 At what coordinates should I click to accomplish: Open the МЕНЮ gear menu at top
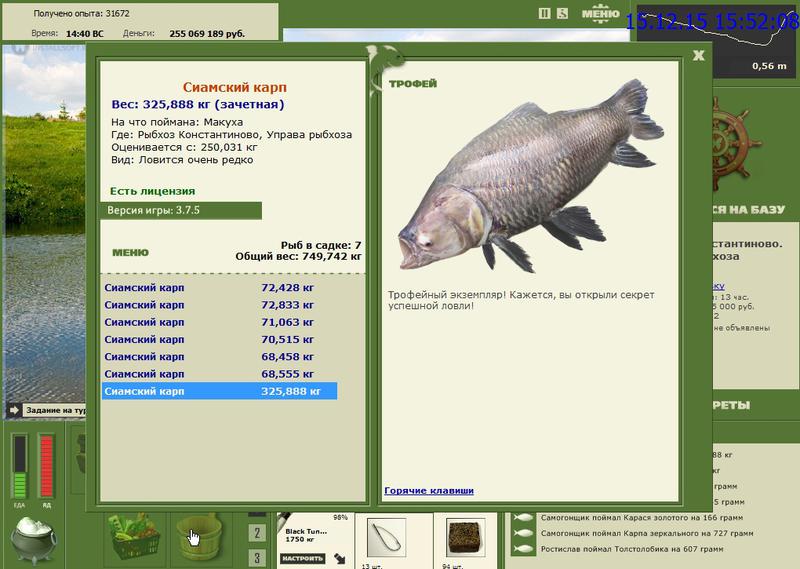click(601, 14)
